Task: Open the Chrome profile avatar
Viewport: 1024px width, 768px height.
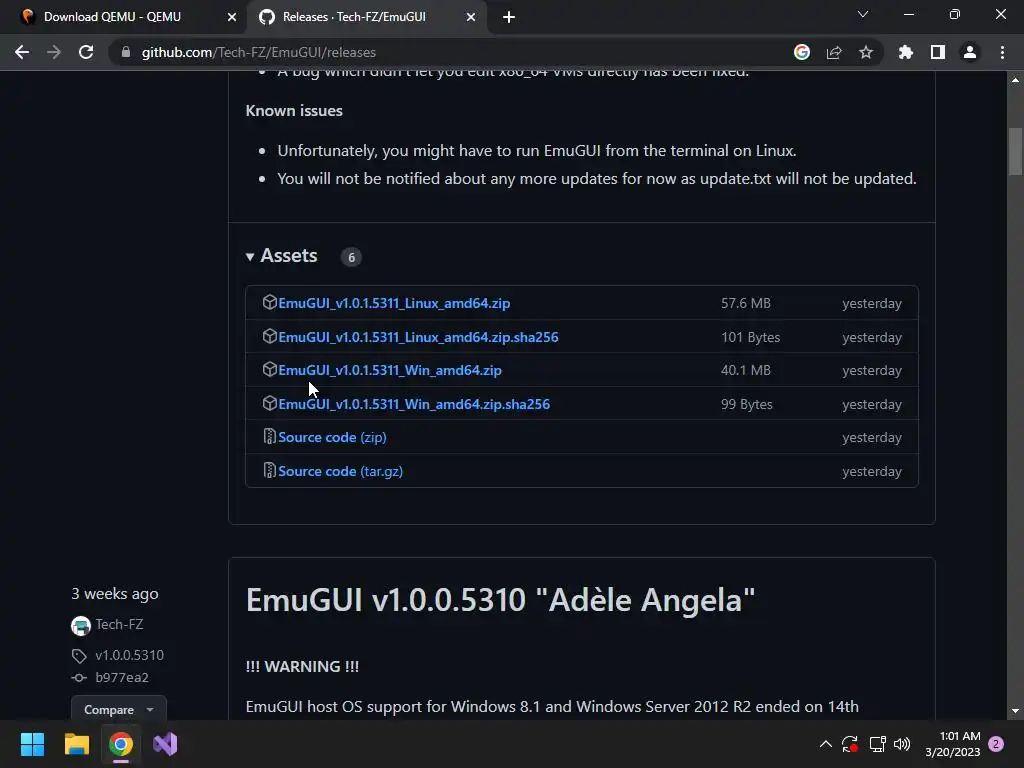Action: pos(970,52)
